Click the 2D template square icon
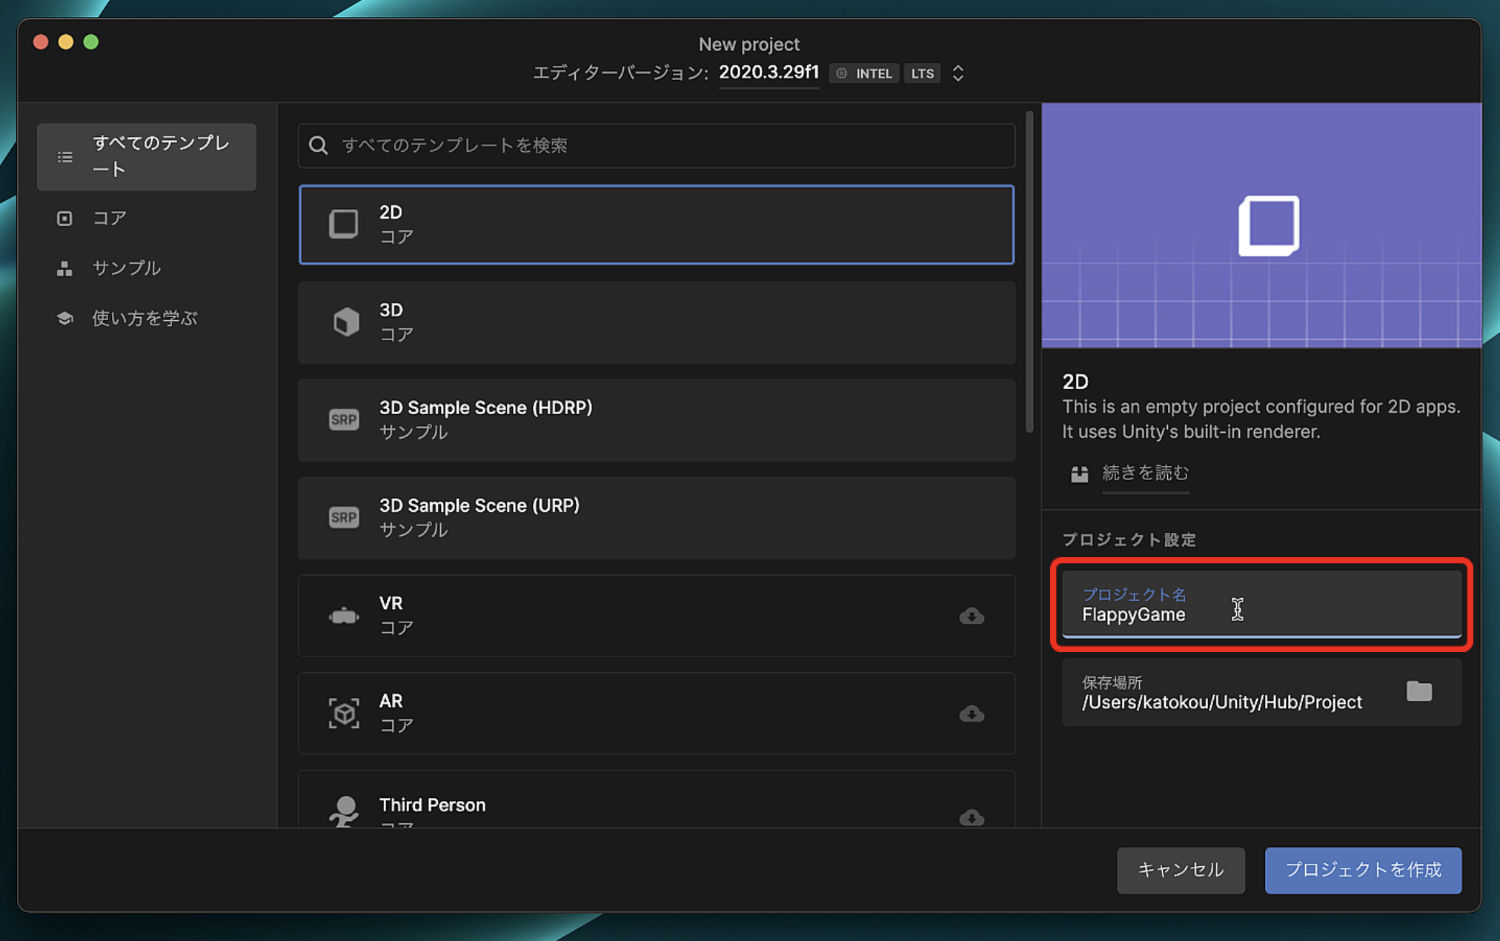The width and height of the screenshot is (1500, 941). pos(344,224)
